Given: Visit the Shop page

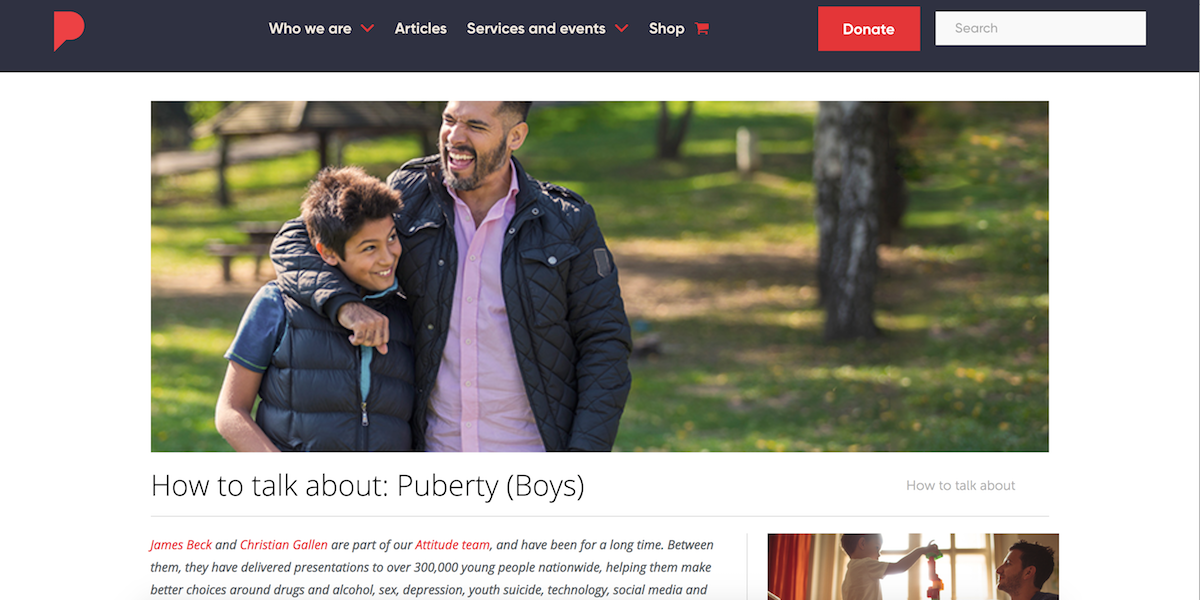Looking at the screenshot, I should [x=666, y=28].
